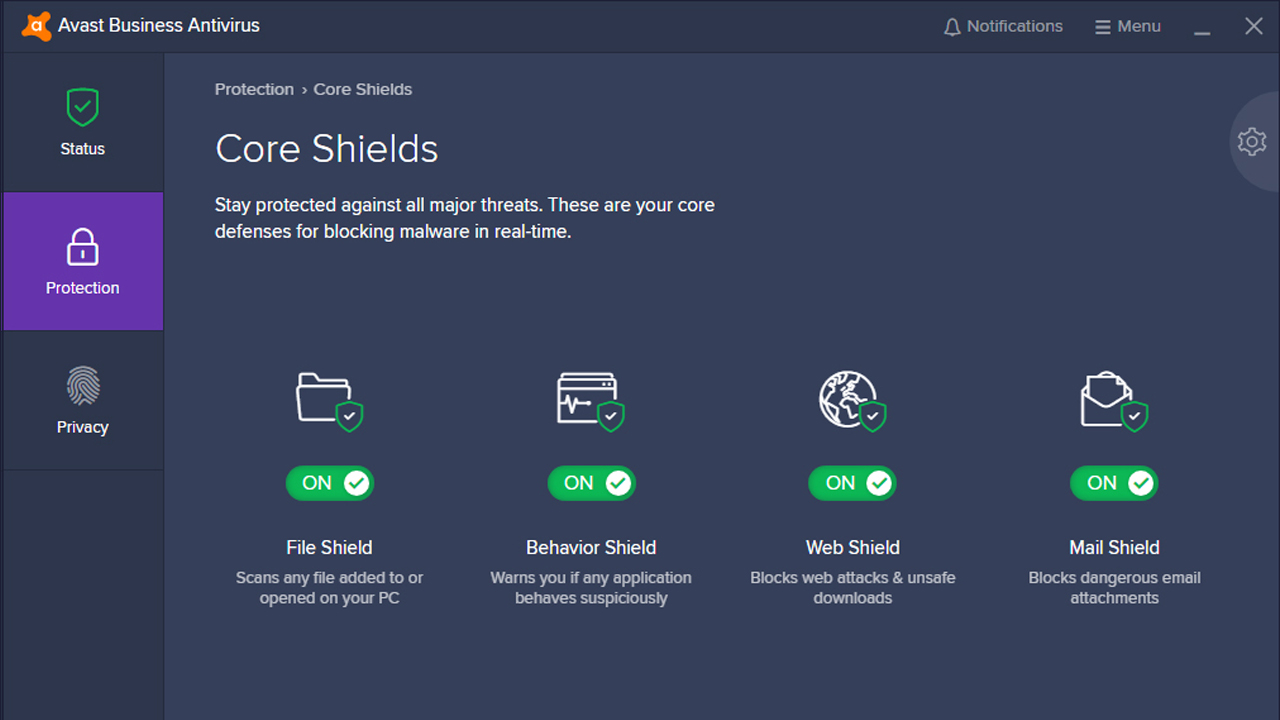Click the Protection breadcrumb link
Viewport: 1280px width, 720px height.
click(x=254, y=89)
